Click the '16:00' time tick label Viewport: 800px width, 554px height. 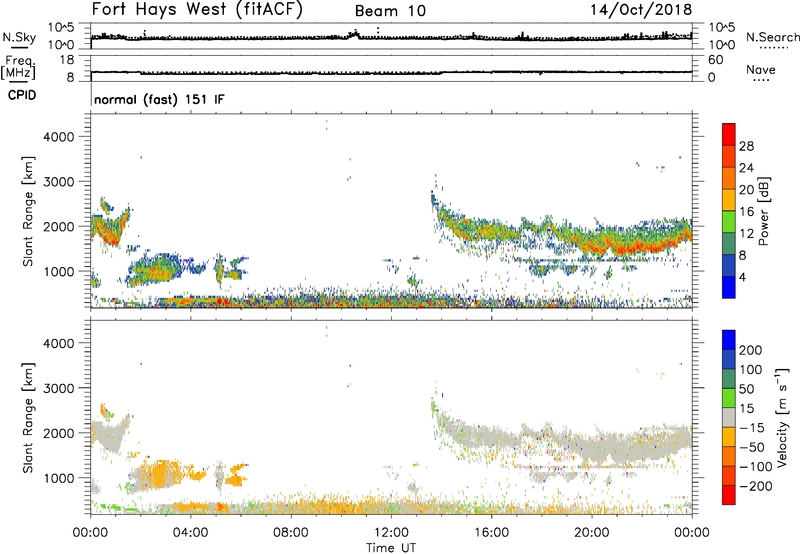coord(491,533)
